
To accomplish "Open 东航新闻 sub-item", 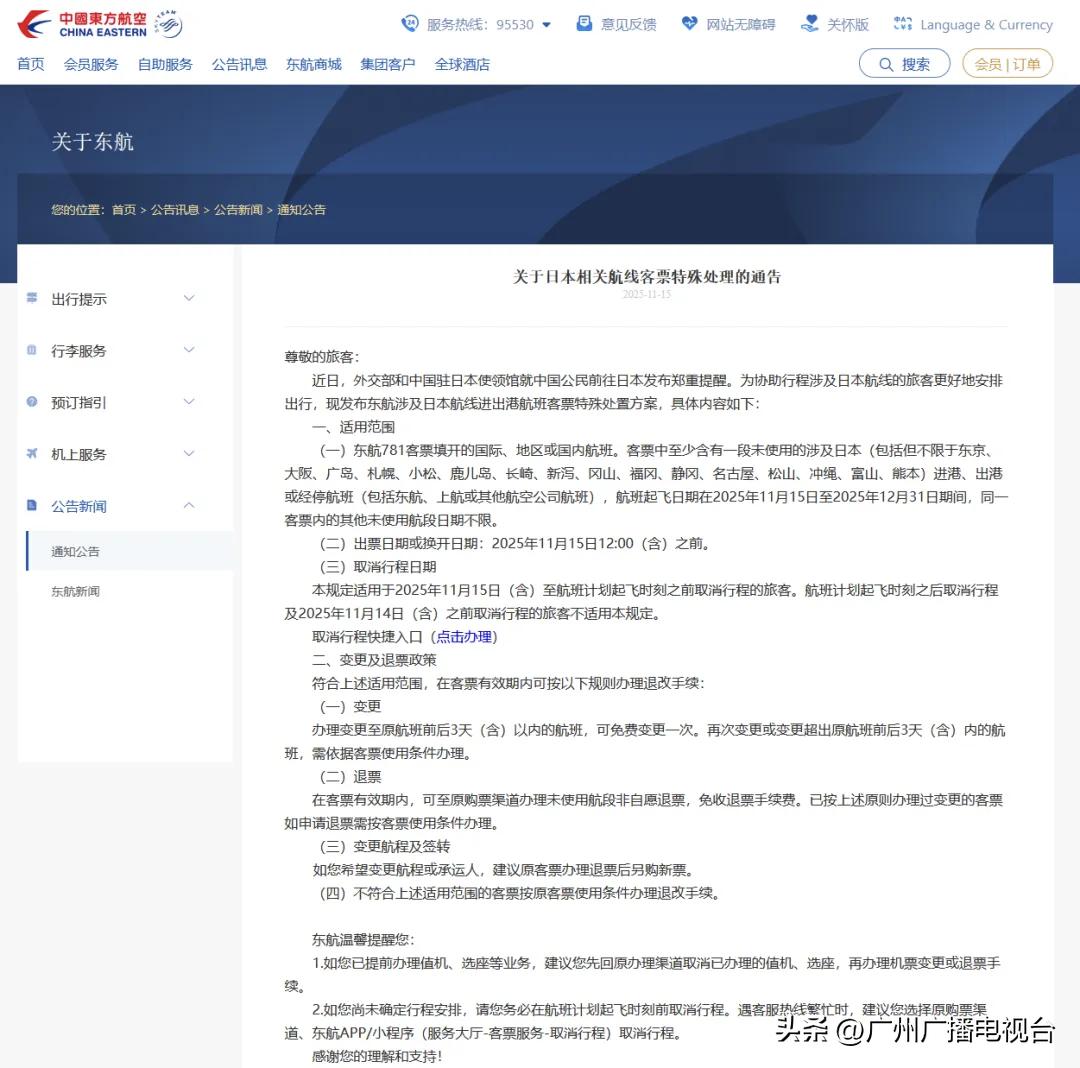I will point(75,591).
